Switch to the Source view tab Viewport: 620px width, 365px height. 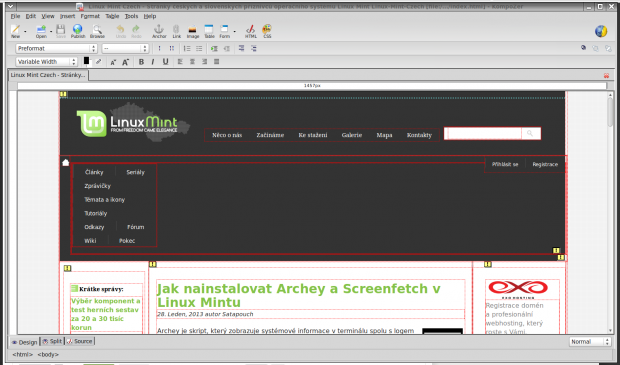79,341
